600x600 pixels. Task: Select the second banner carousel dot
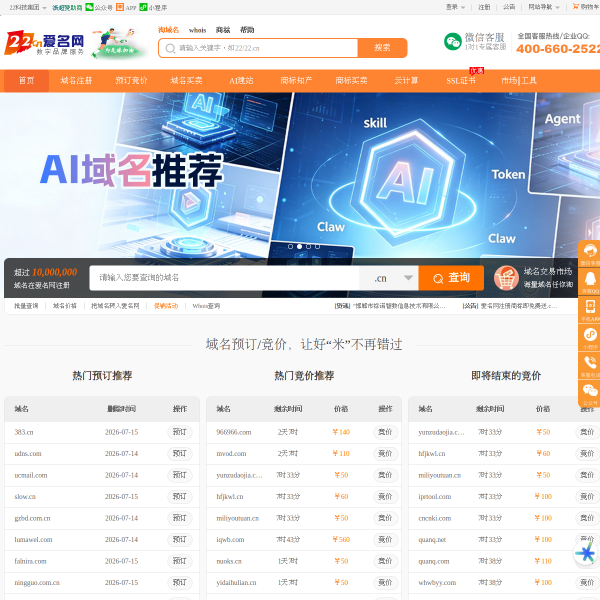[299, 246]
